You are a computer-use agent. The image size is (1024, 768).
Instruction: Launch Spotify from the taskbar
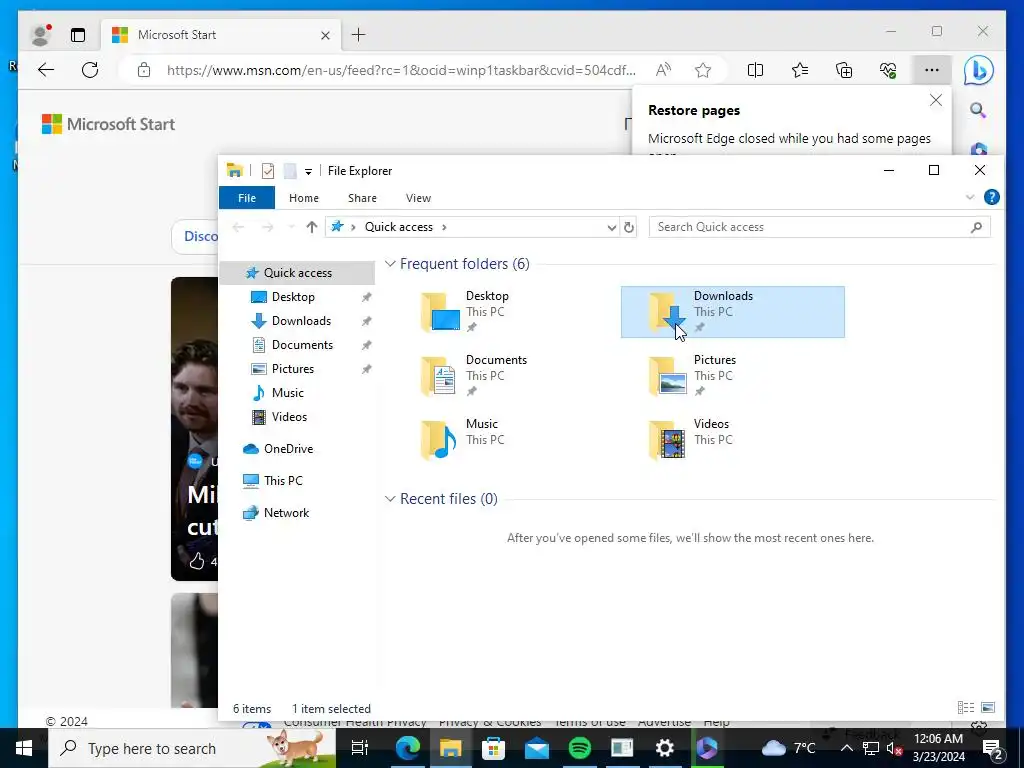[x=579, y=748]
